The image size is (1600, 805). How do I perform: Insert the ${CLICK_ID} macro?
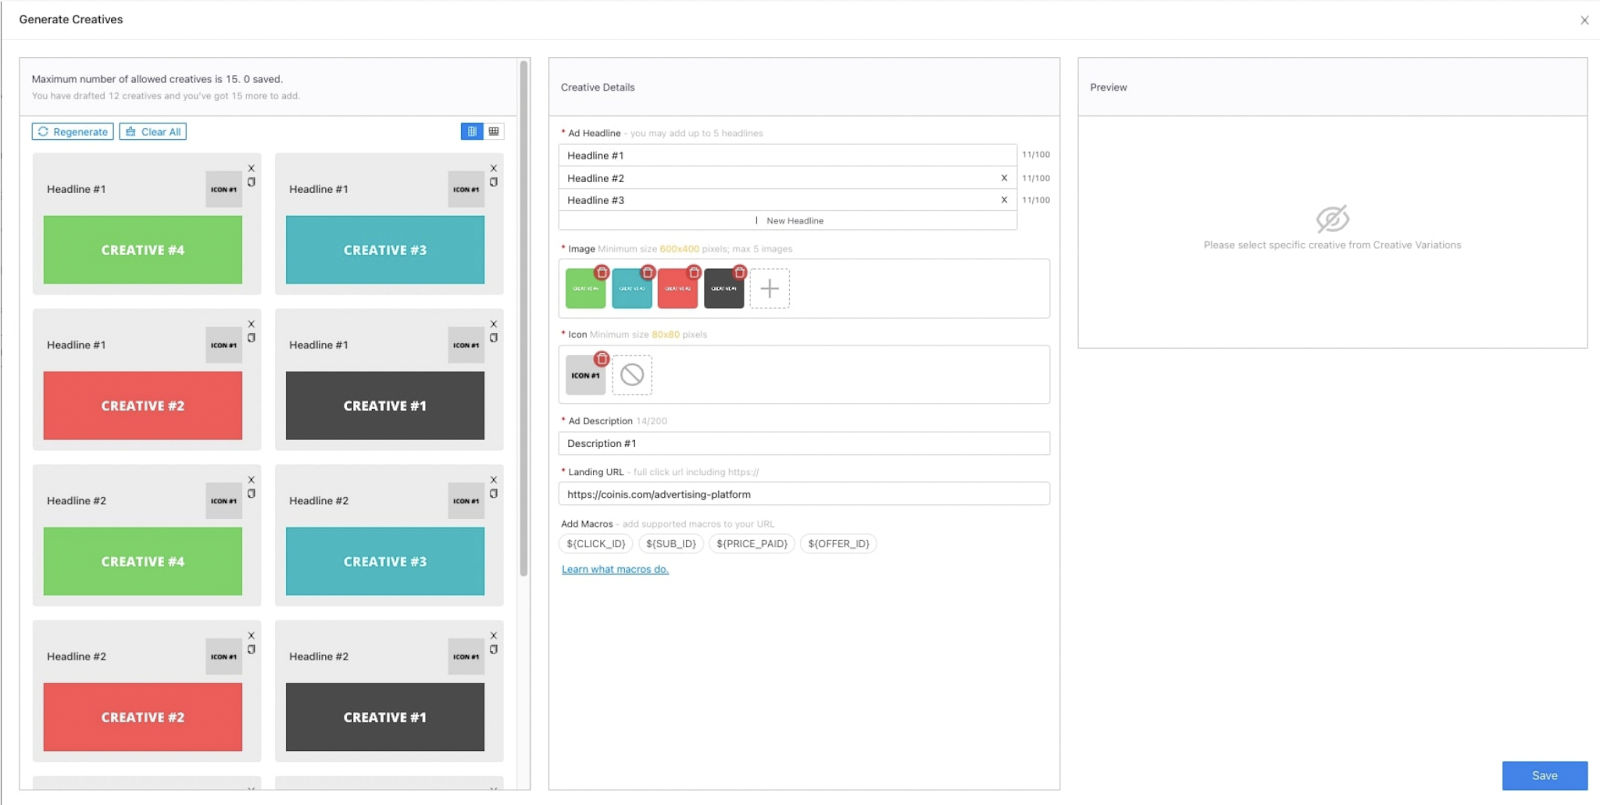pyautogui.click(x=596, y=544)
